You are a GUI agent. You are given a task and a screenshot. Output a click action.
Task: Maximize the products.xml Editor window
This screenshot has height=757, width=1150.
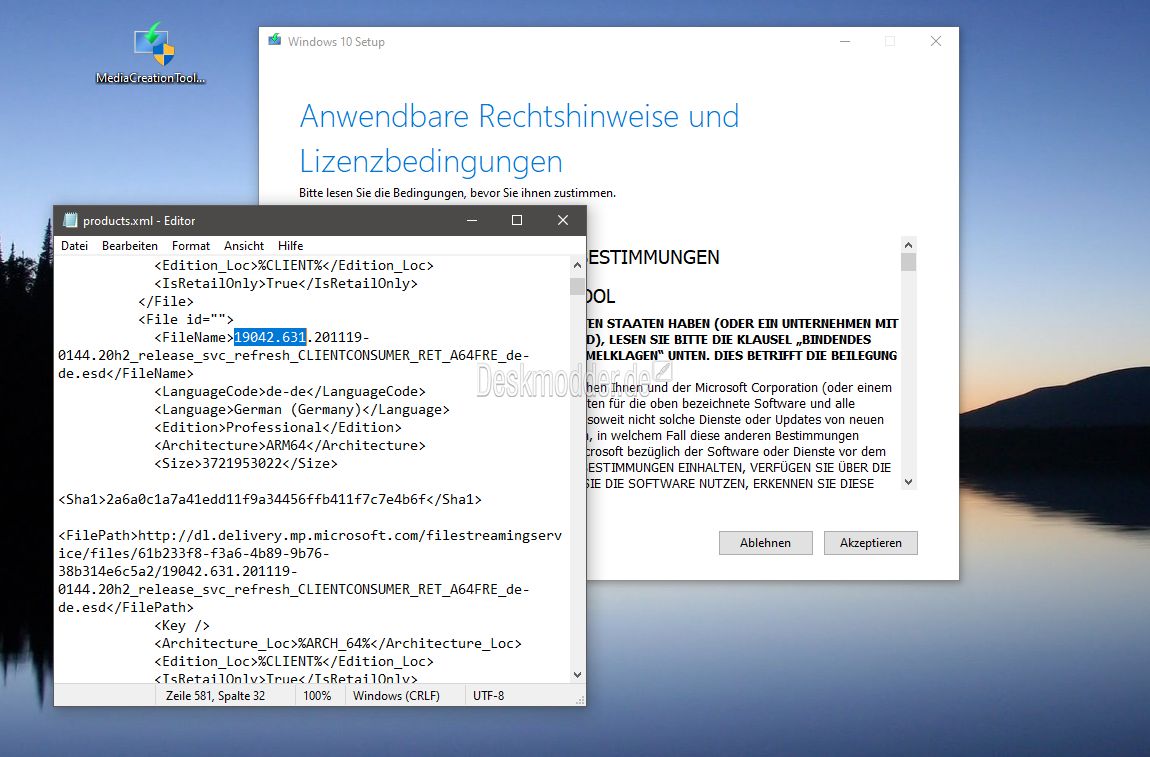point(517,220)
